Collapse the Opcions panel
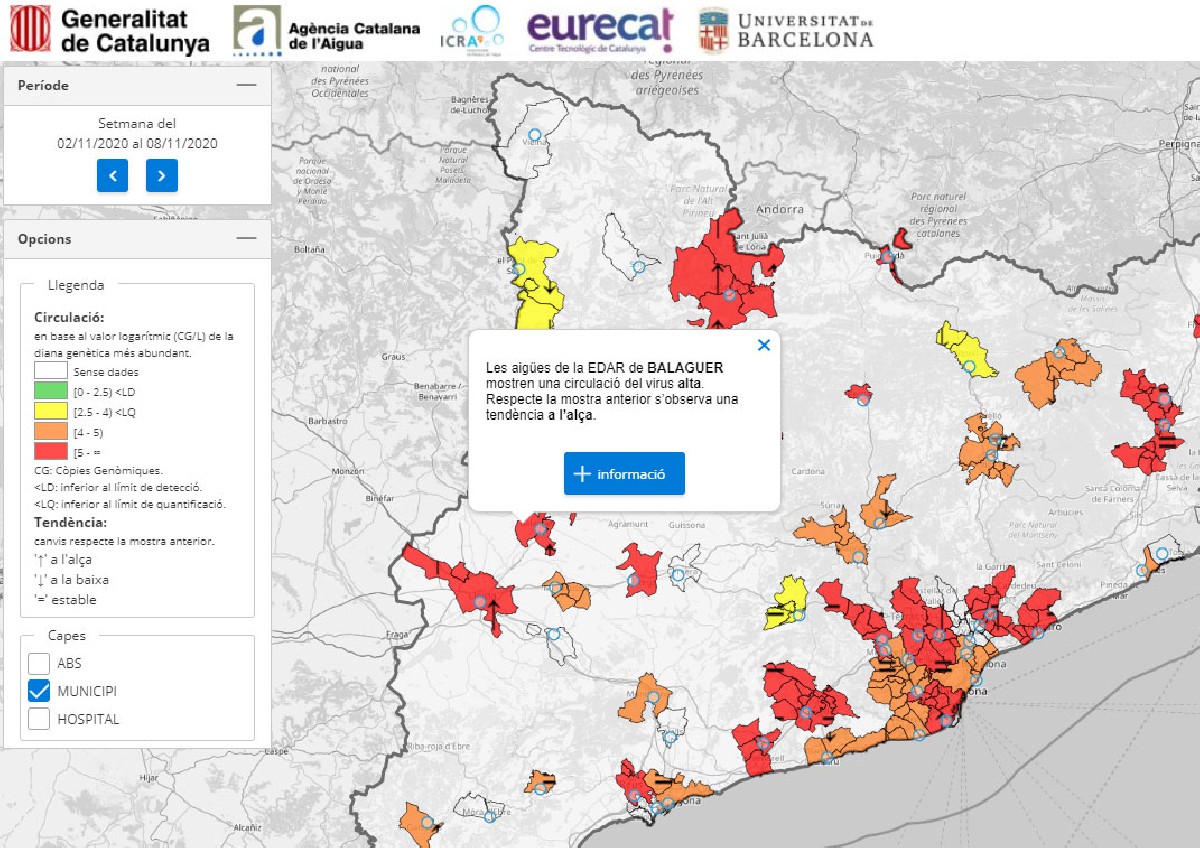This screenshot has width=1200, height=848. click(246, 239)
